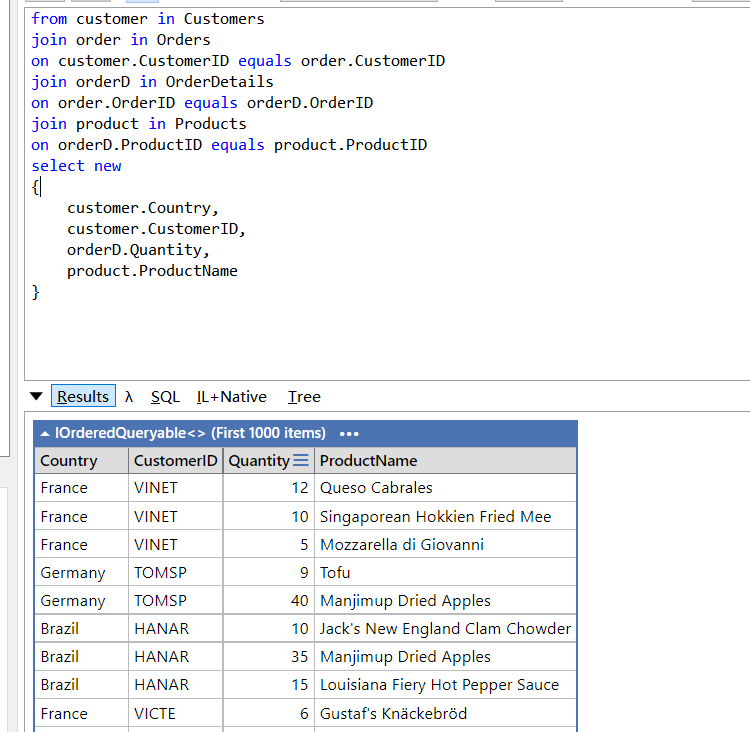The width and height of the screenshot is (750, 732).
Task: Select the CustomerID column header
Action: 176,460
